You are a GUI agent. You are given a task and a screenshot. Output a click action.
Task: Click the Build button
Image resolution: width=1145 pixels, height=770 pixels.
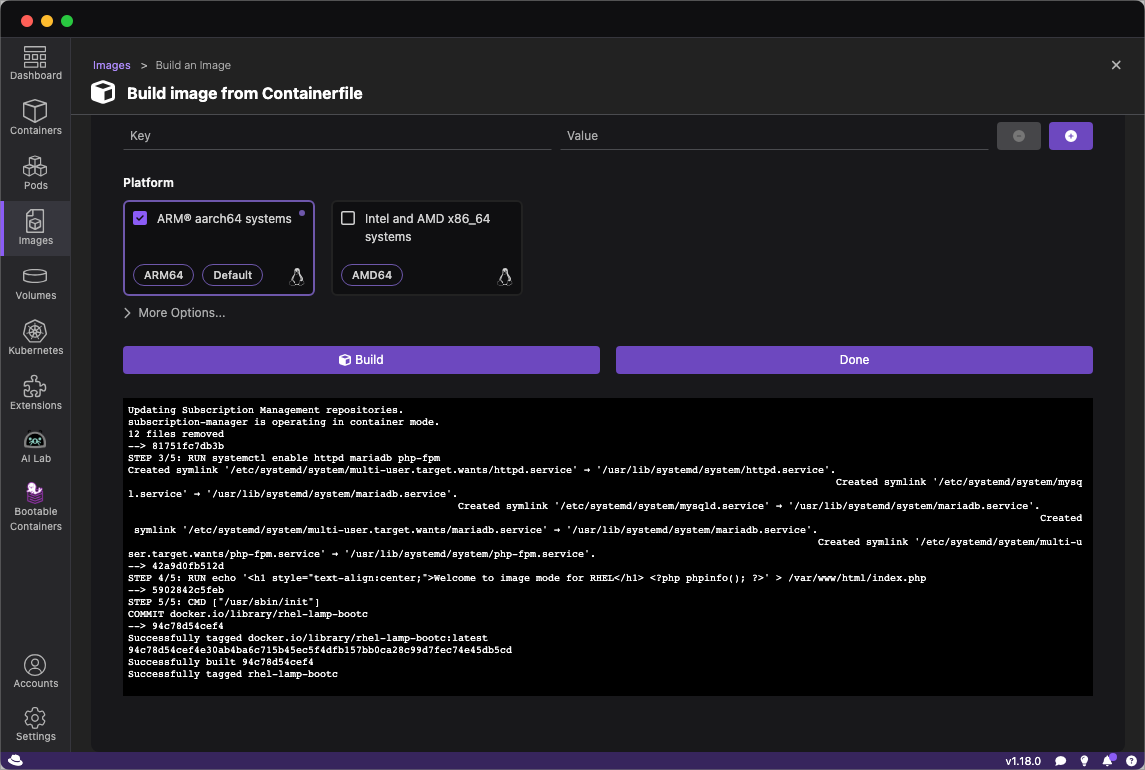pyautogui.click(x=361, y=360)
